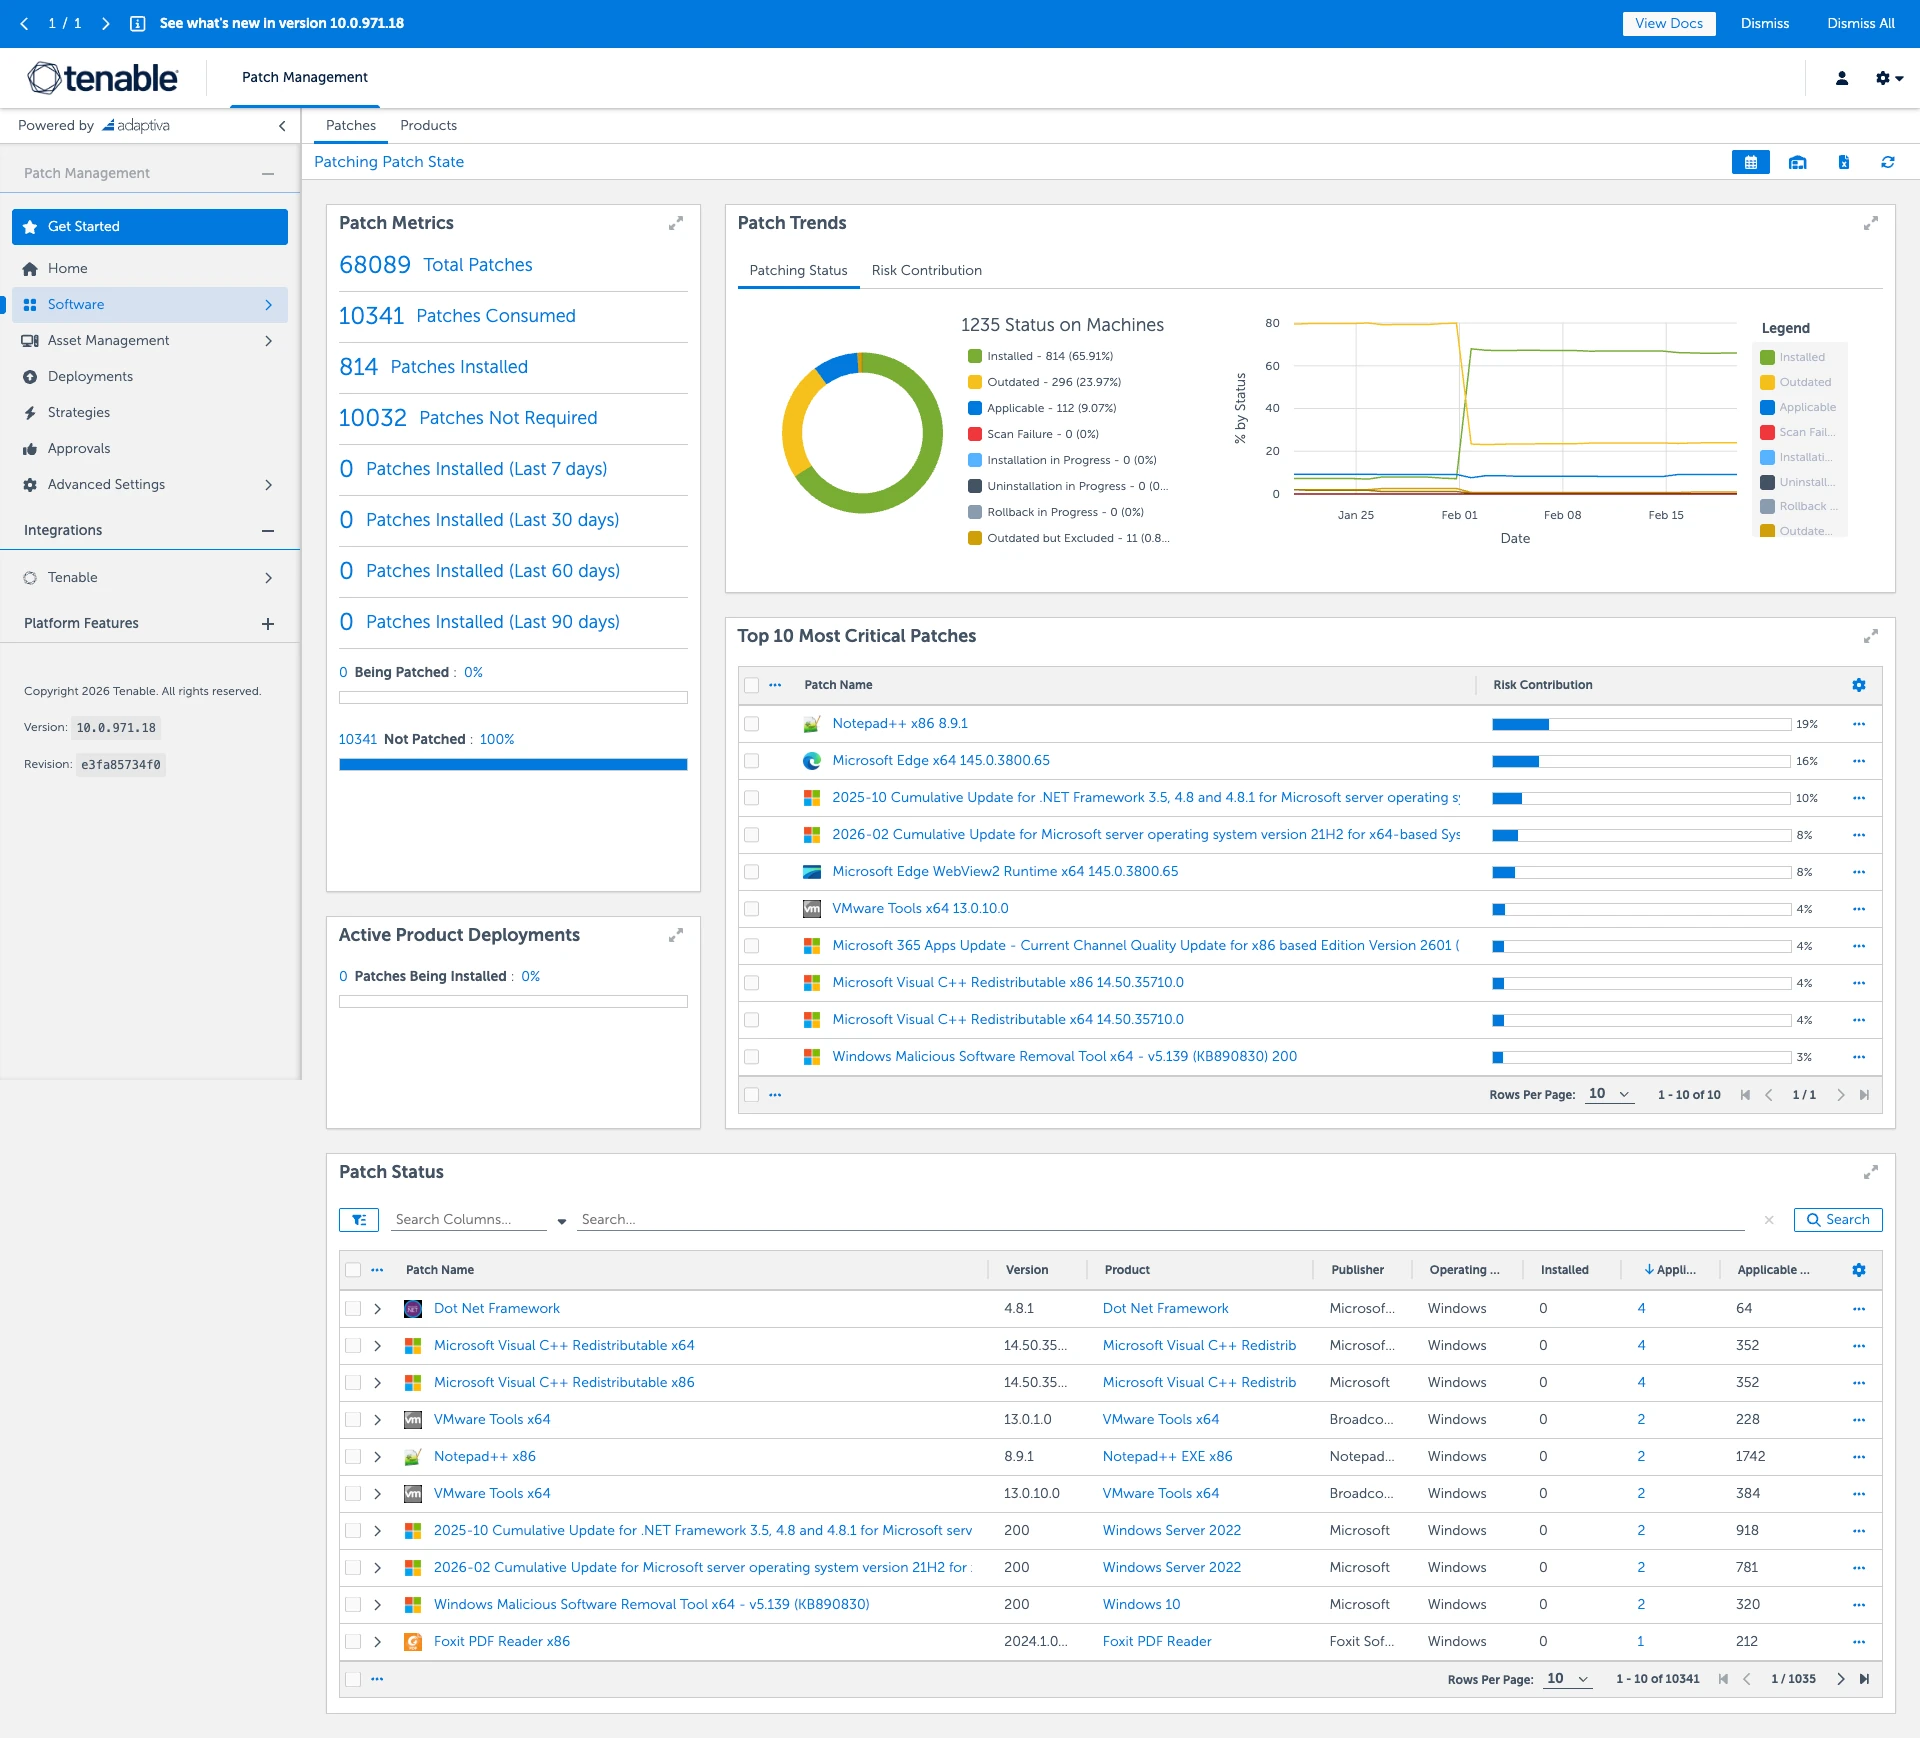Go to next page in Patch Status table
This screenshot has height=1738, width=1920.
1840,1679
